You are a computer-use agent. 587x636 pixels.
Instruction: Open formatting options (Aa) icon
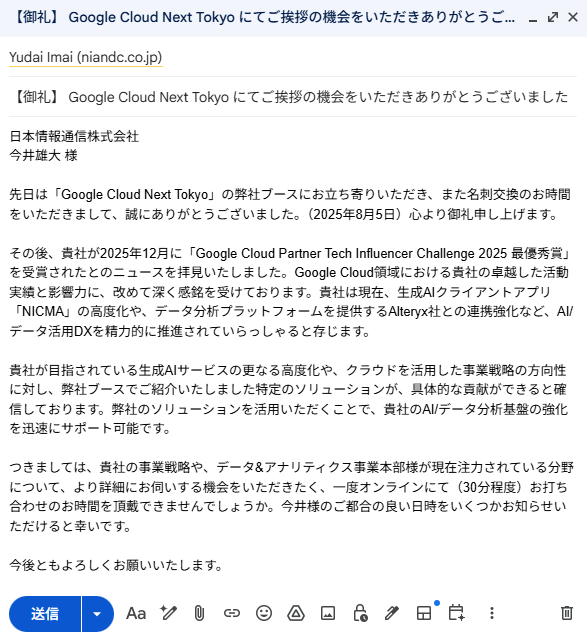(136, 613)
